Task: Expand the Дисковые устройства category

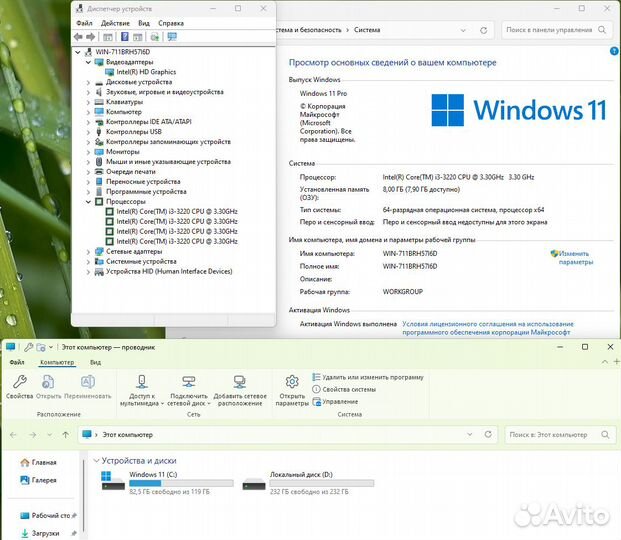Action: pyautogui.click(x=88, y=82)
